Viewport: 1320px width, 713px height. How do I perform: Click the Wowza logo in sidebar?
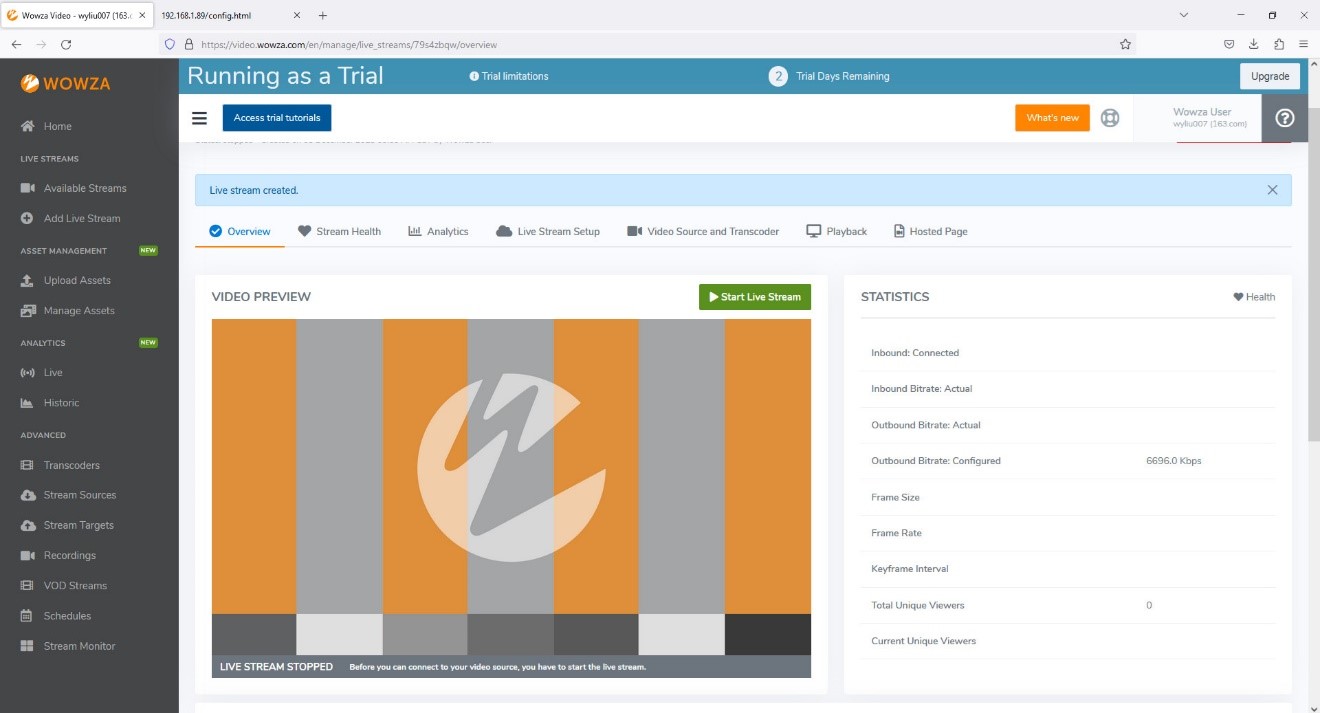coord(66,84)
